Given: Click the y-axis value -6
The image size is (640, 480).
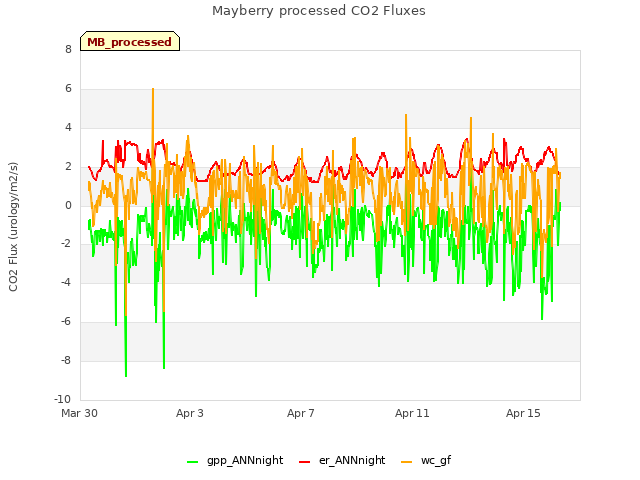Looking at the screenshot, I should pos(66,322).
